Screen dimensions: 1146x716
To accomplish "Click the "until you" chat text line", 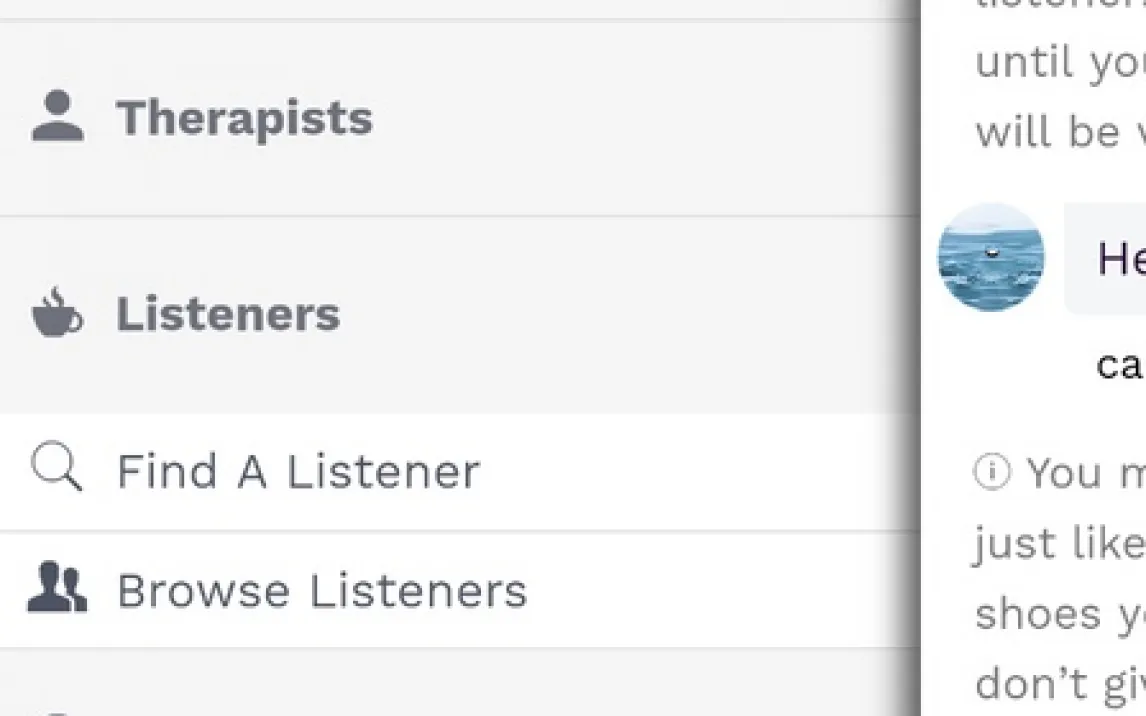I will tap(1060, 64).
